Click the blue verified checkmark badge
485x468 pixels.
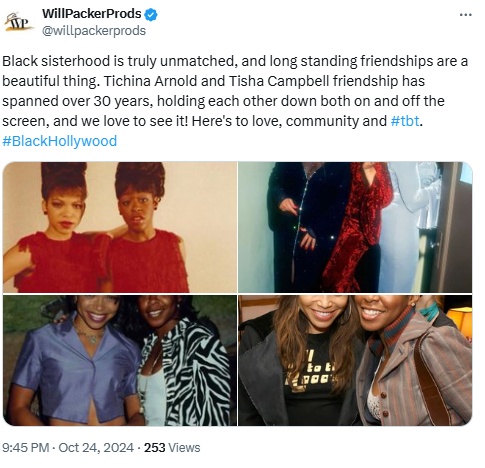coord(151,15)
